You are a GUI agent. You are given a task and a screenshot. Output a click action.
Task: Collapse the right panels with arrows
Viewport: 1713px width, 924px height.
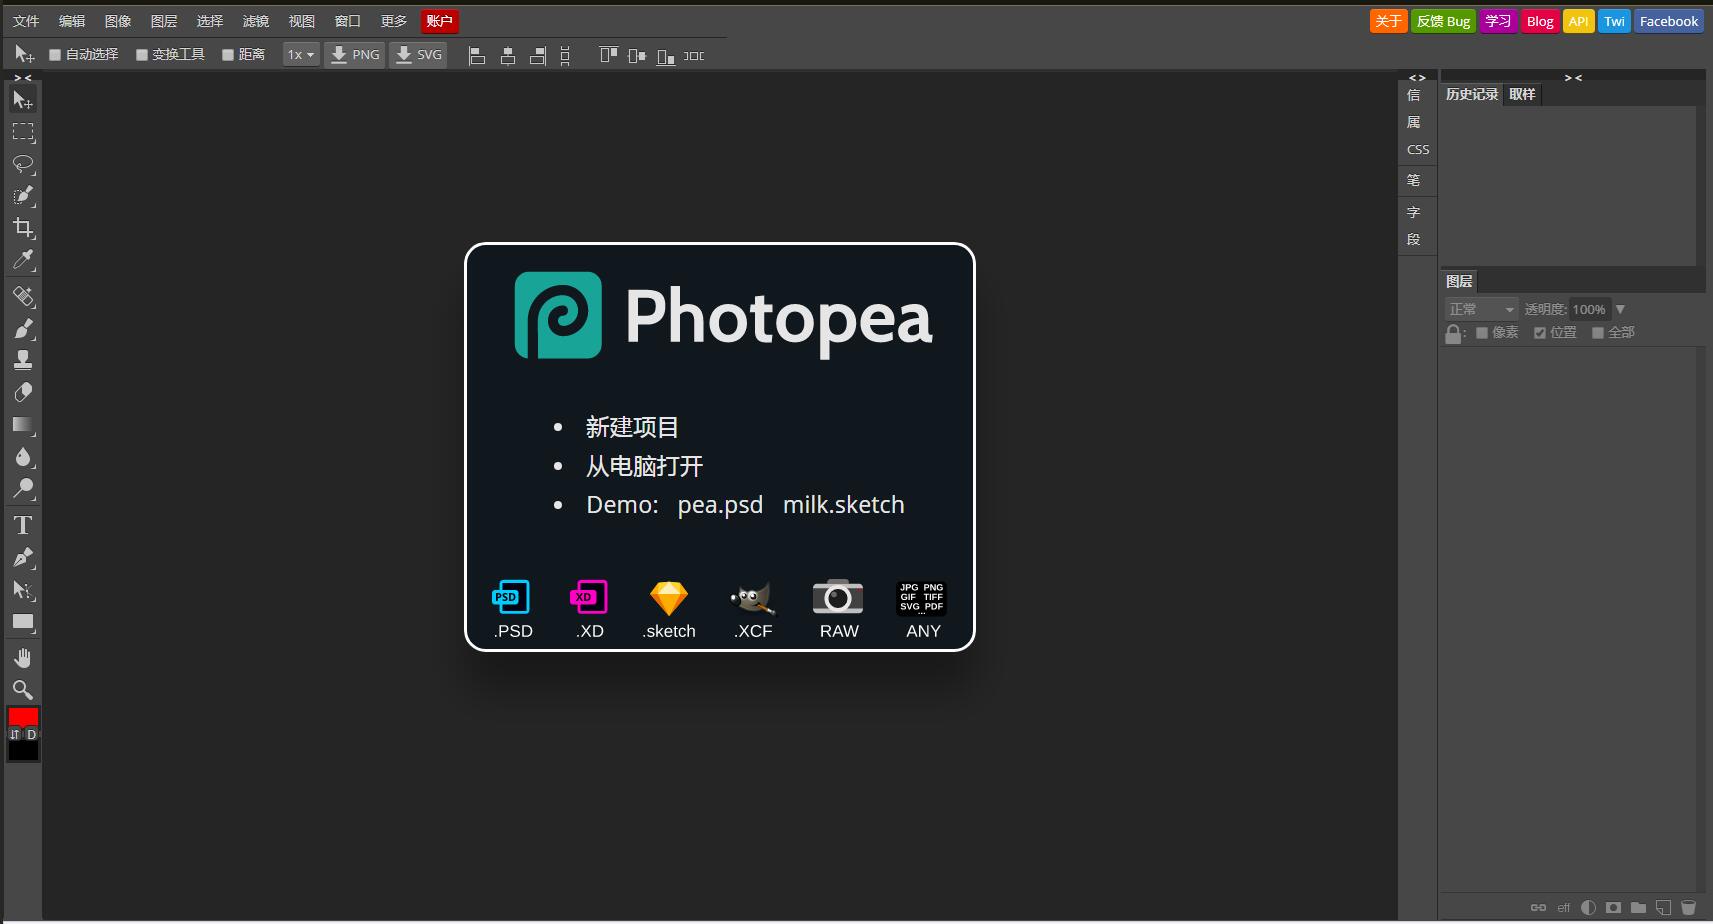coord(1573,77)
